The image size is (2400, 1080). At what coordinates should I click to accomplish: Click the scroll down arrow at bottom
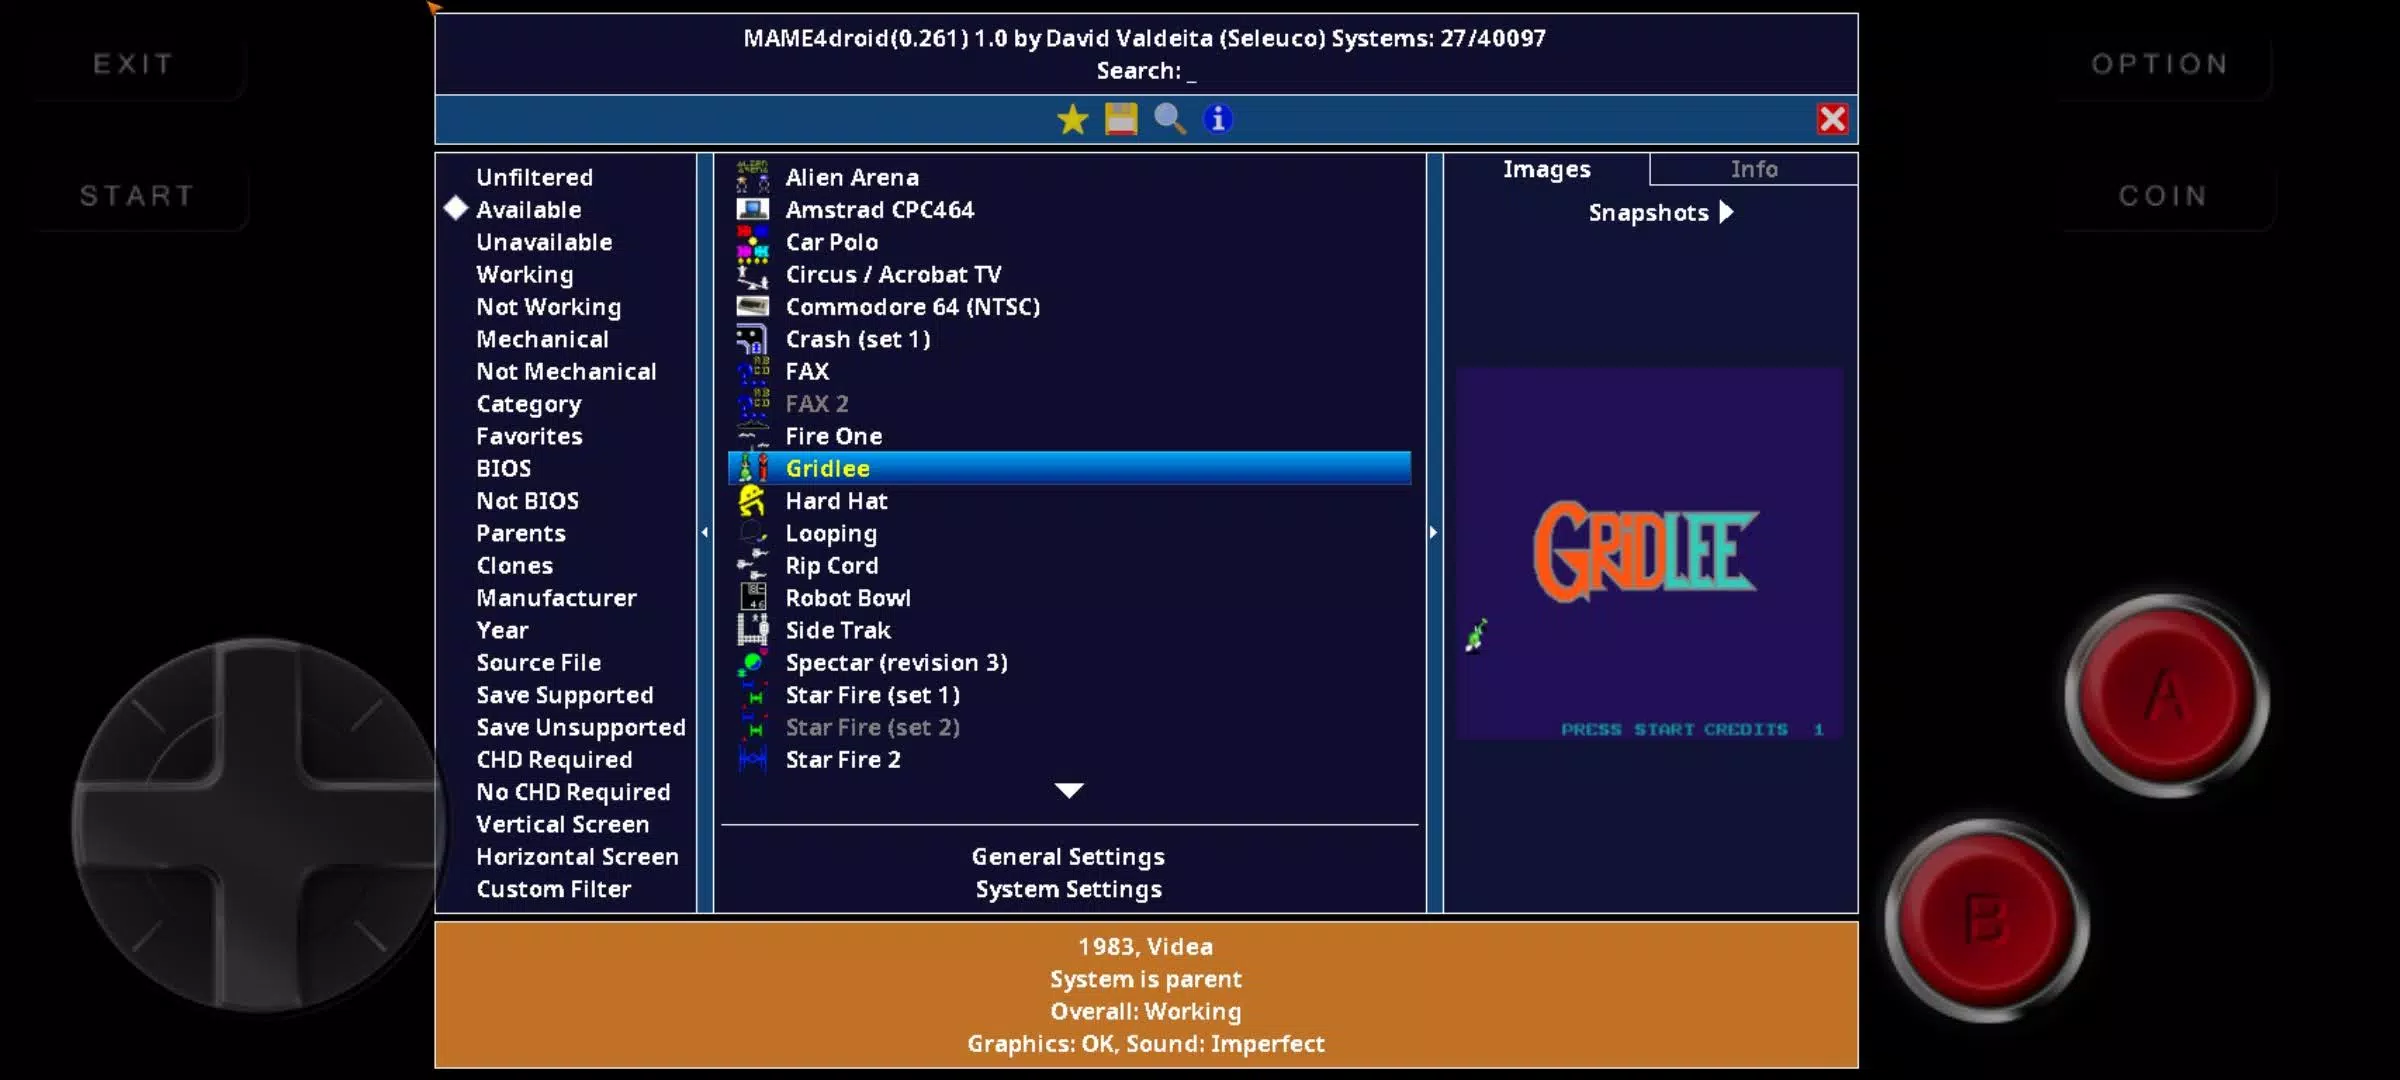click(x=1067, y=789)
